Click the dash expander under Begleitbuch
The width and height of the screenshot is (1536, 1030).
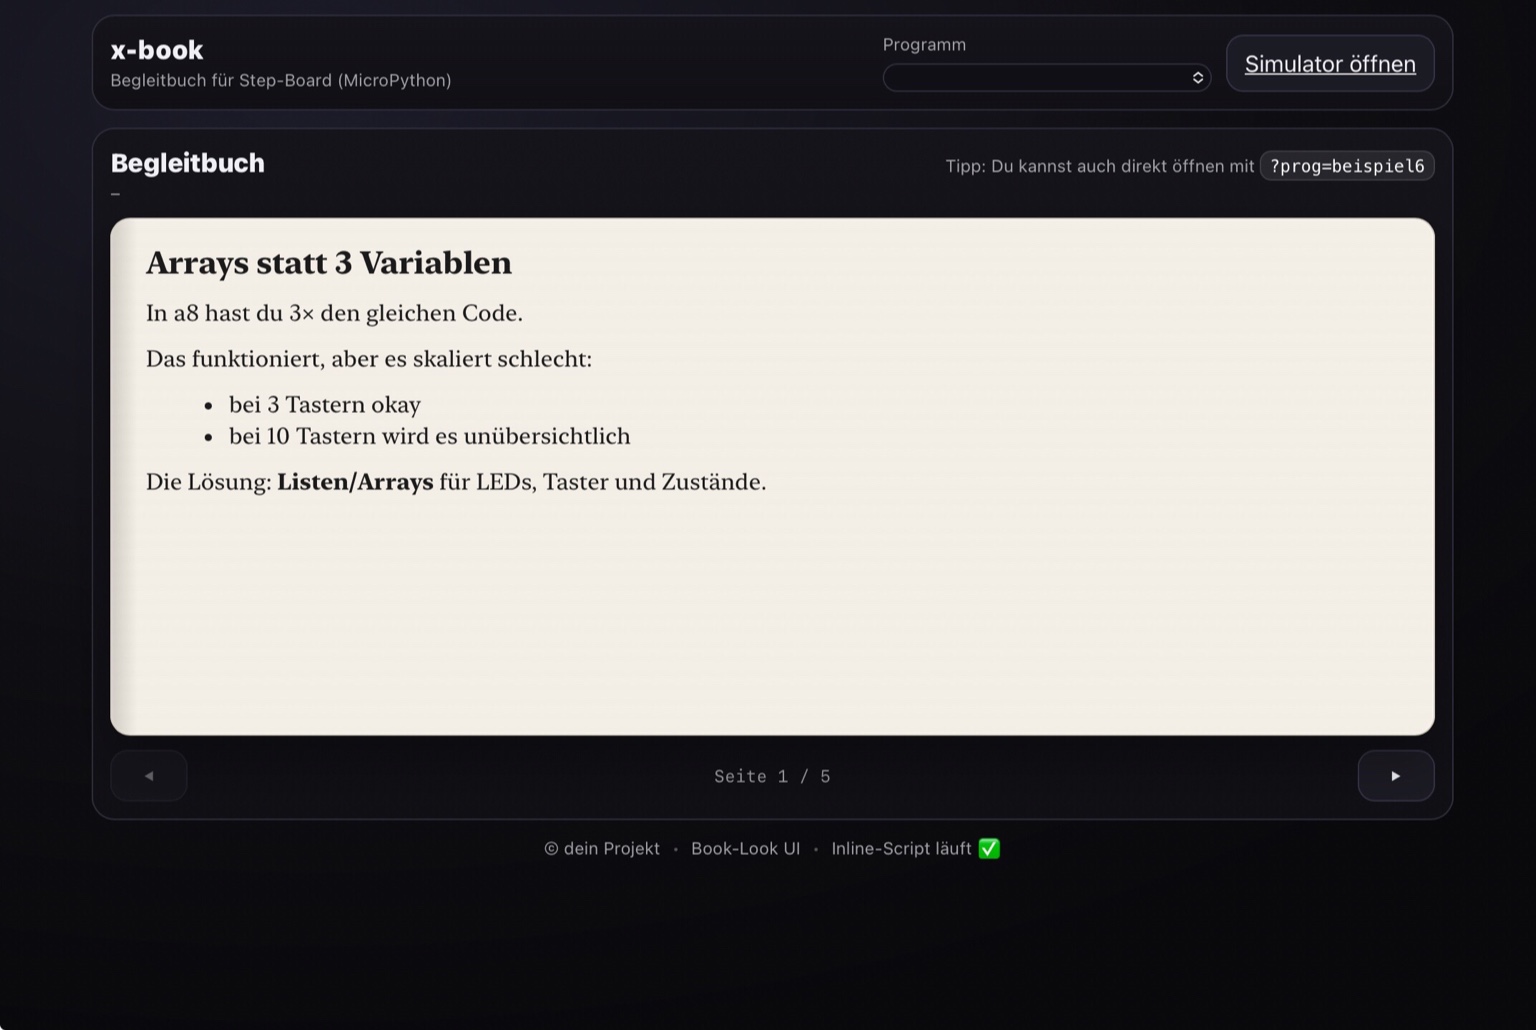click(115, 193)
